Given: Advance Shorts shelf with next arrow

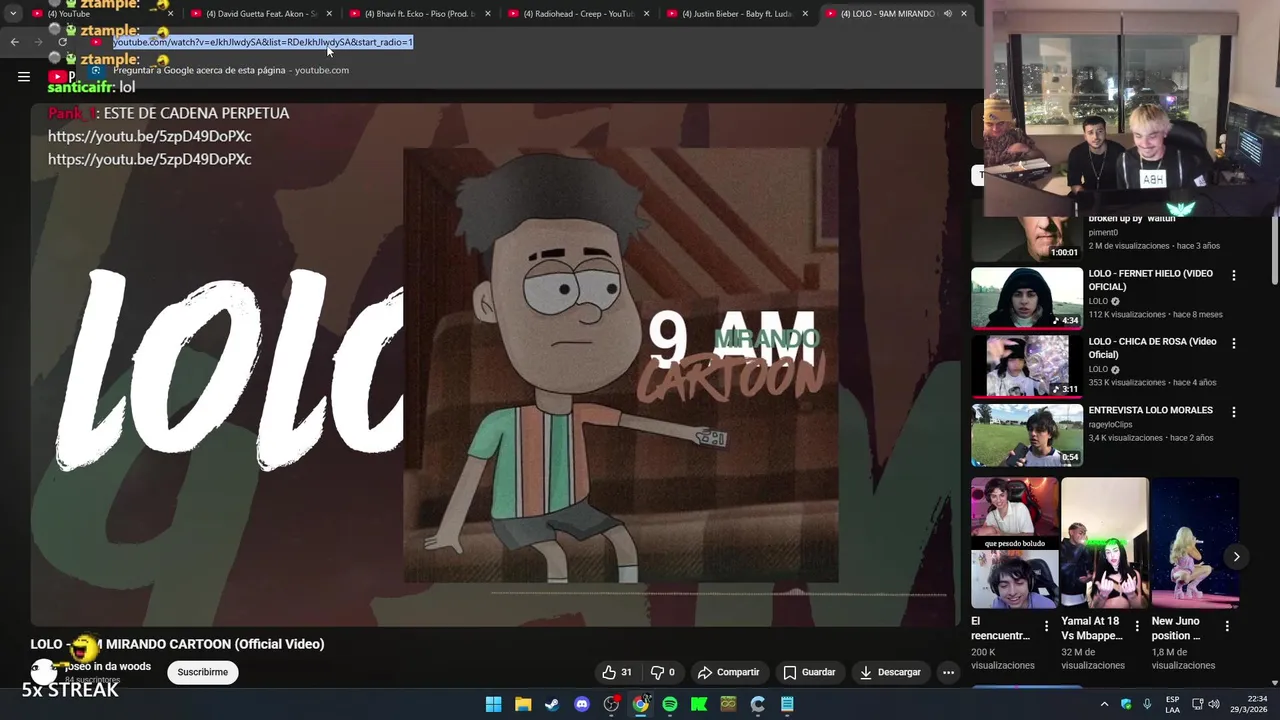Looking at the screenshot, I should pos(1236,557).
